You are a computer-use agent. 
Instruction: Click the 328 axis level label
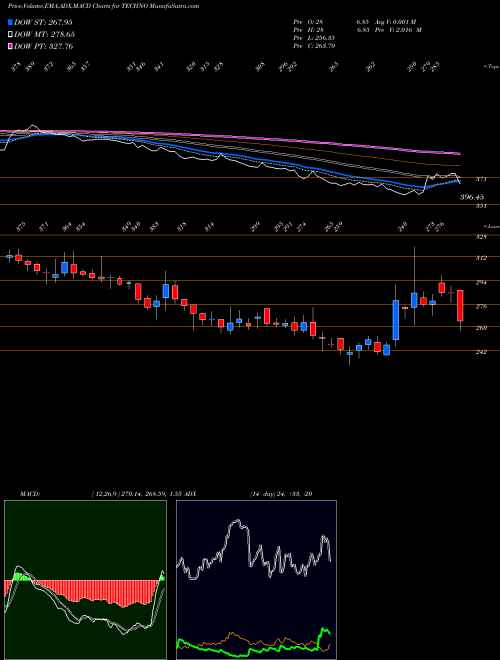(481, 237)
